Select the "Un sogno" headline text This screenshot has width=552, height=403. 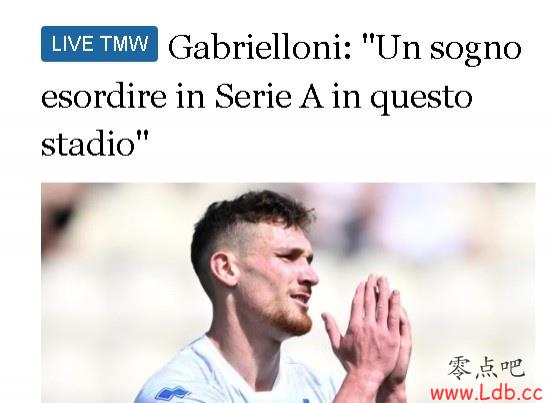point(441,49)
